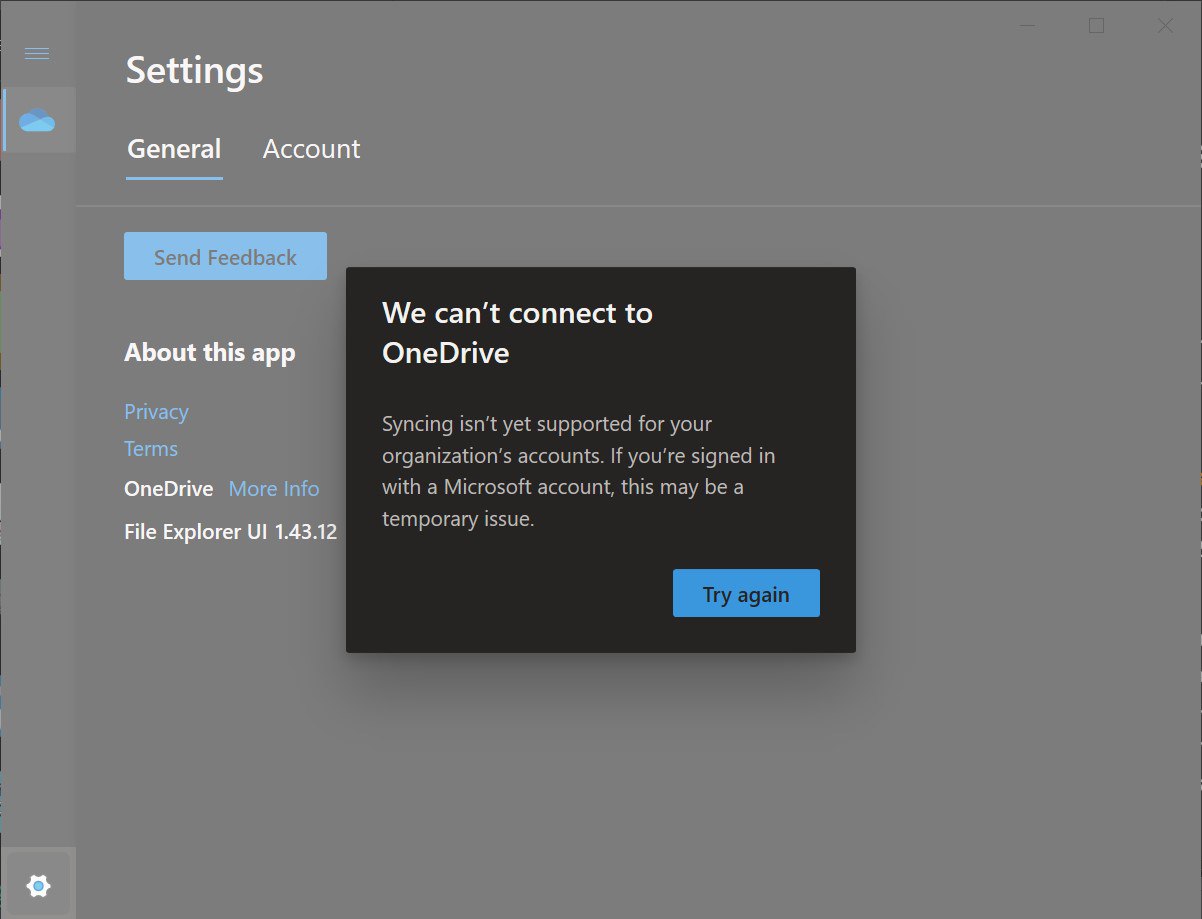This screenshot has height=919, width=1202.
Task: Close the Settings window
Action: [1165, 26]
